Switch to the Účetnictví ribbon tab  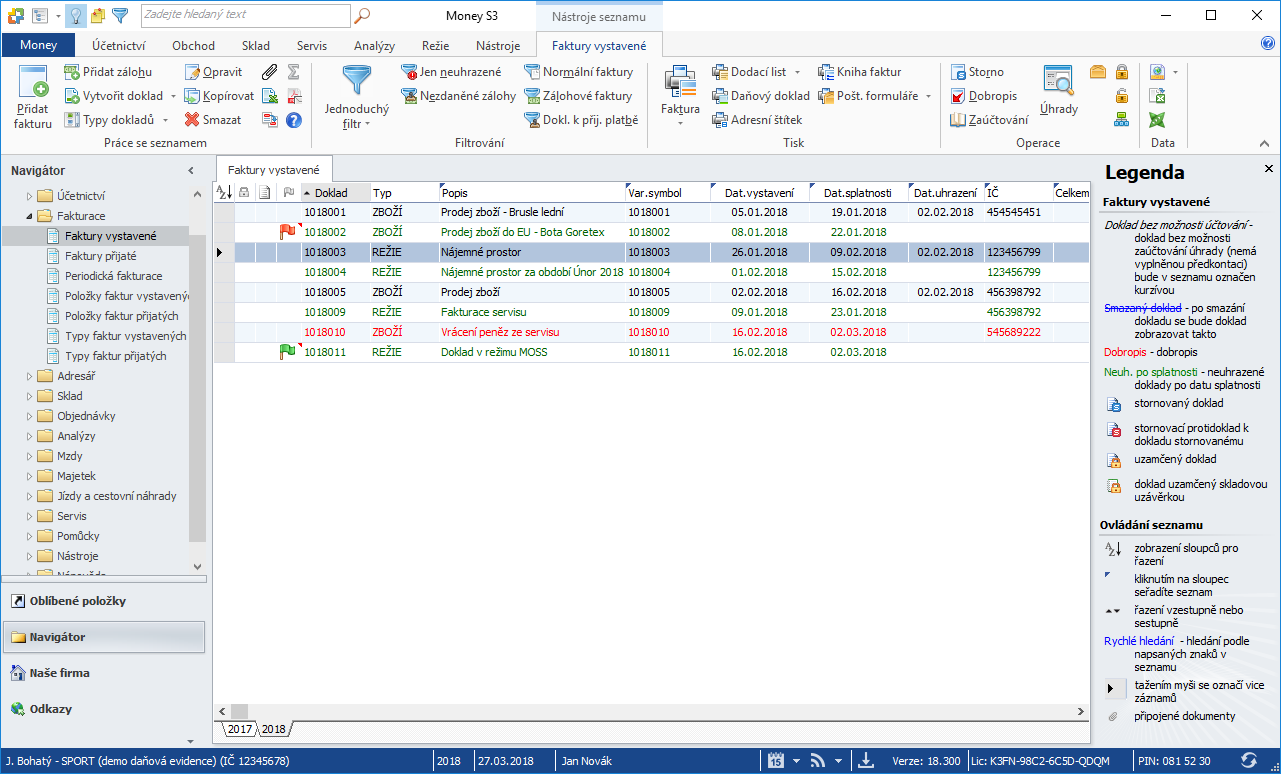point(118,46)
